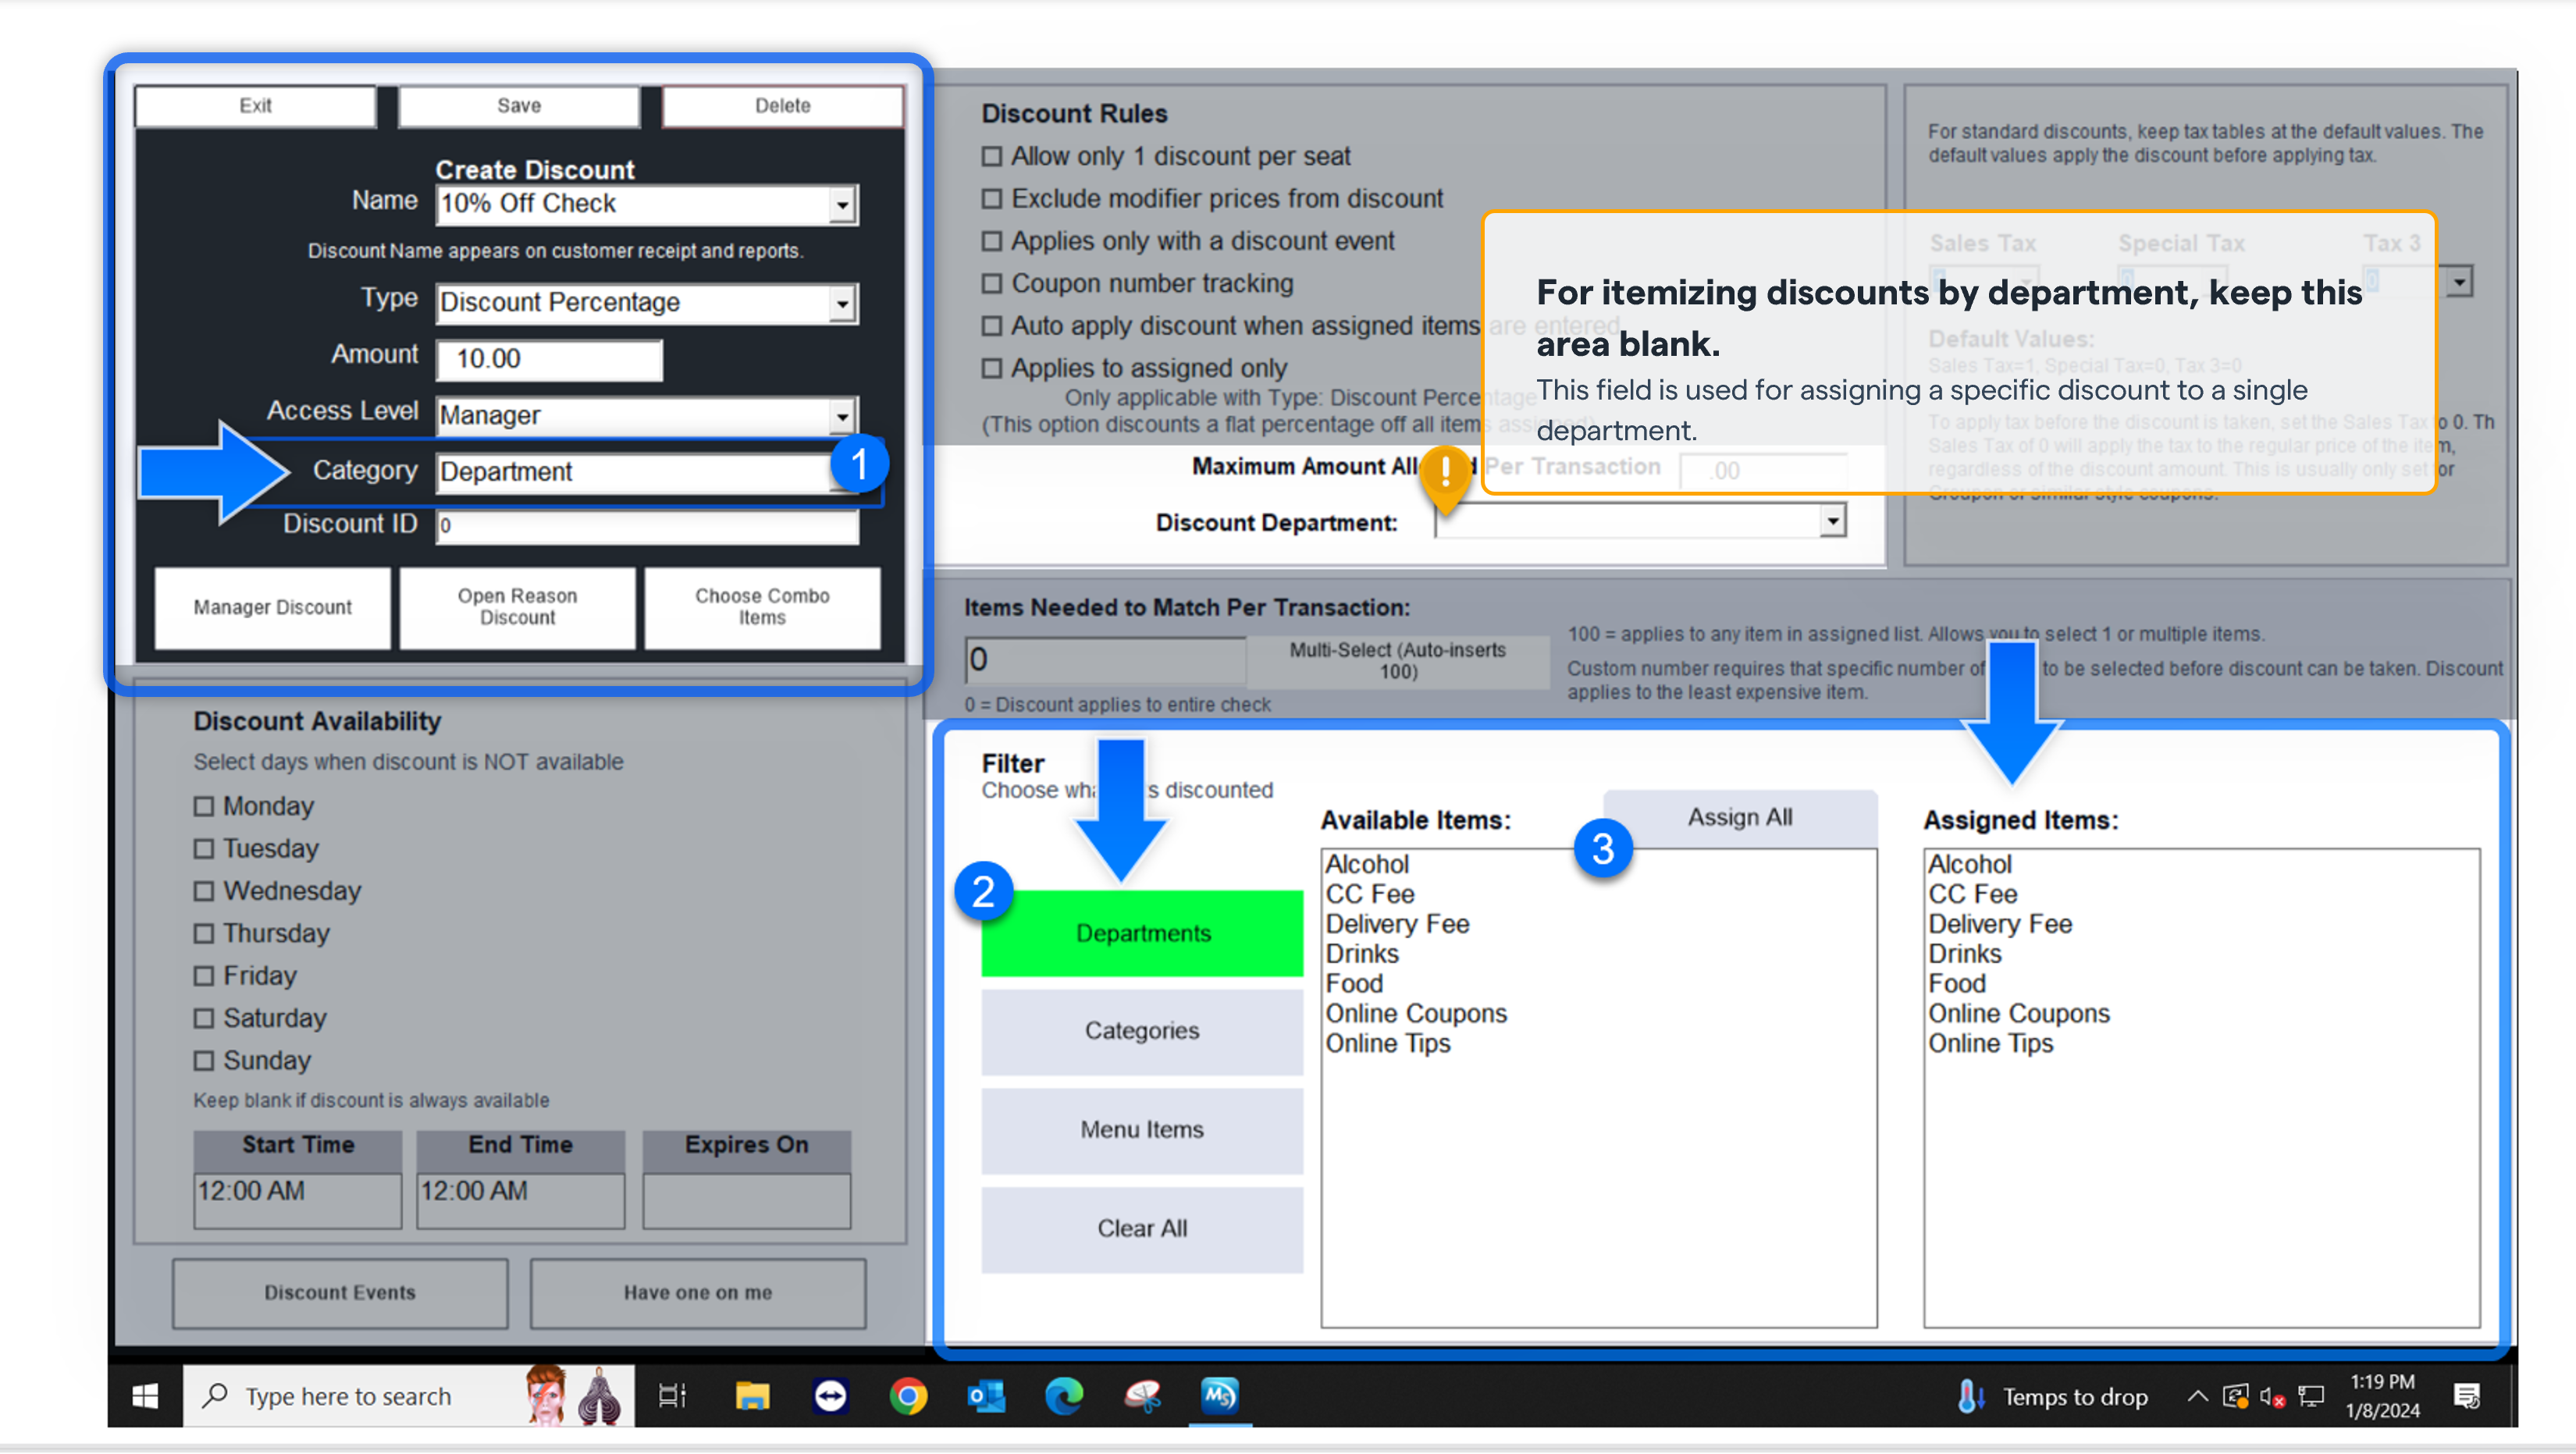Viewport: 2576px width, 1454px height.
Task: Expand the Discount Department dropdown
Action: click(x=1831, y=521)
